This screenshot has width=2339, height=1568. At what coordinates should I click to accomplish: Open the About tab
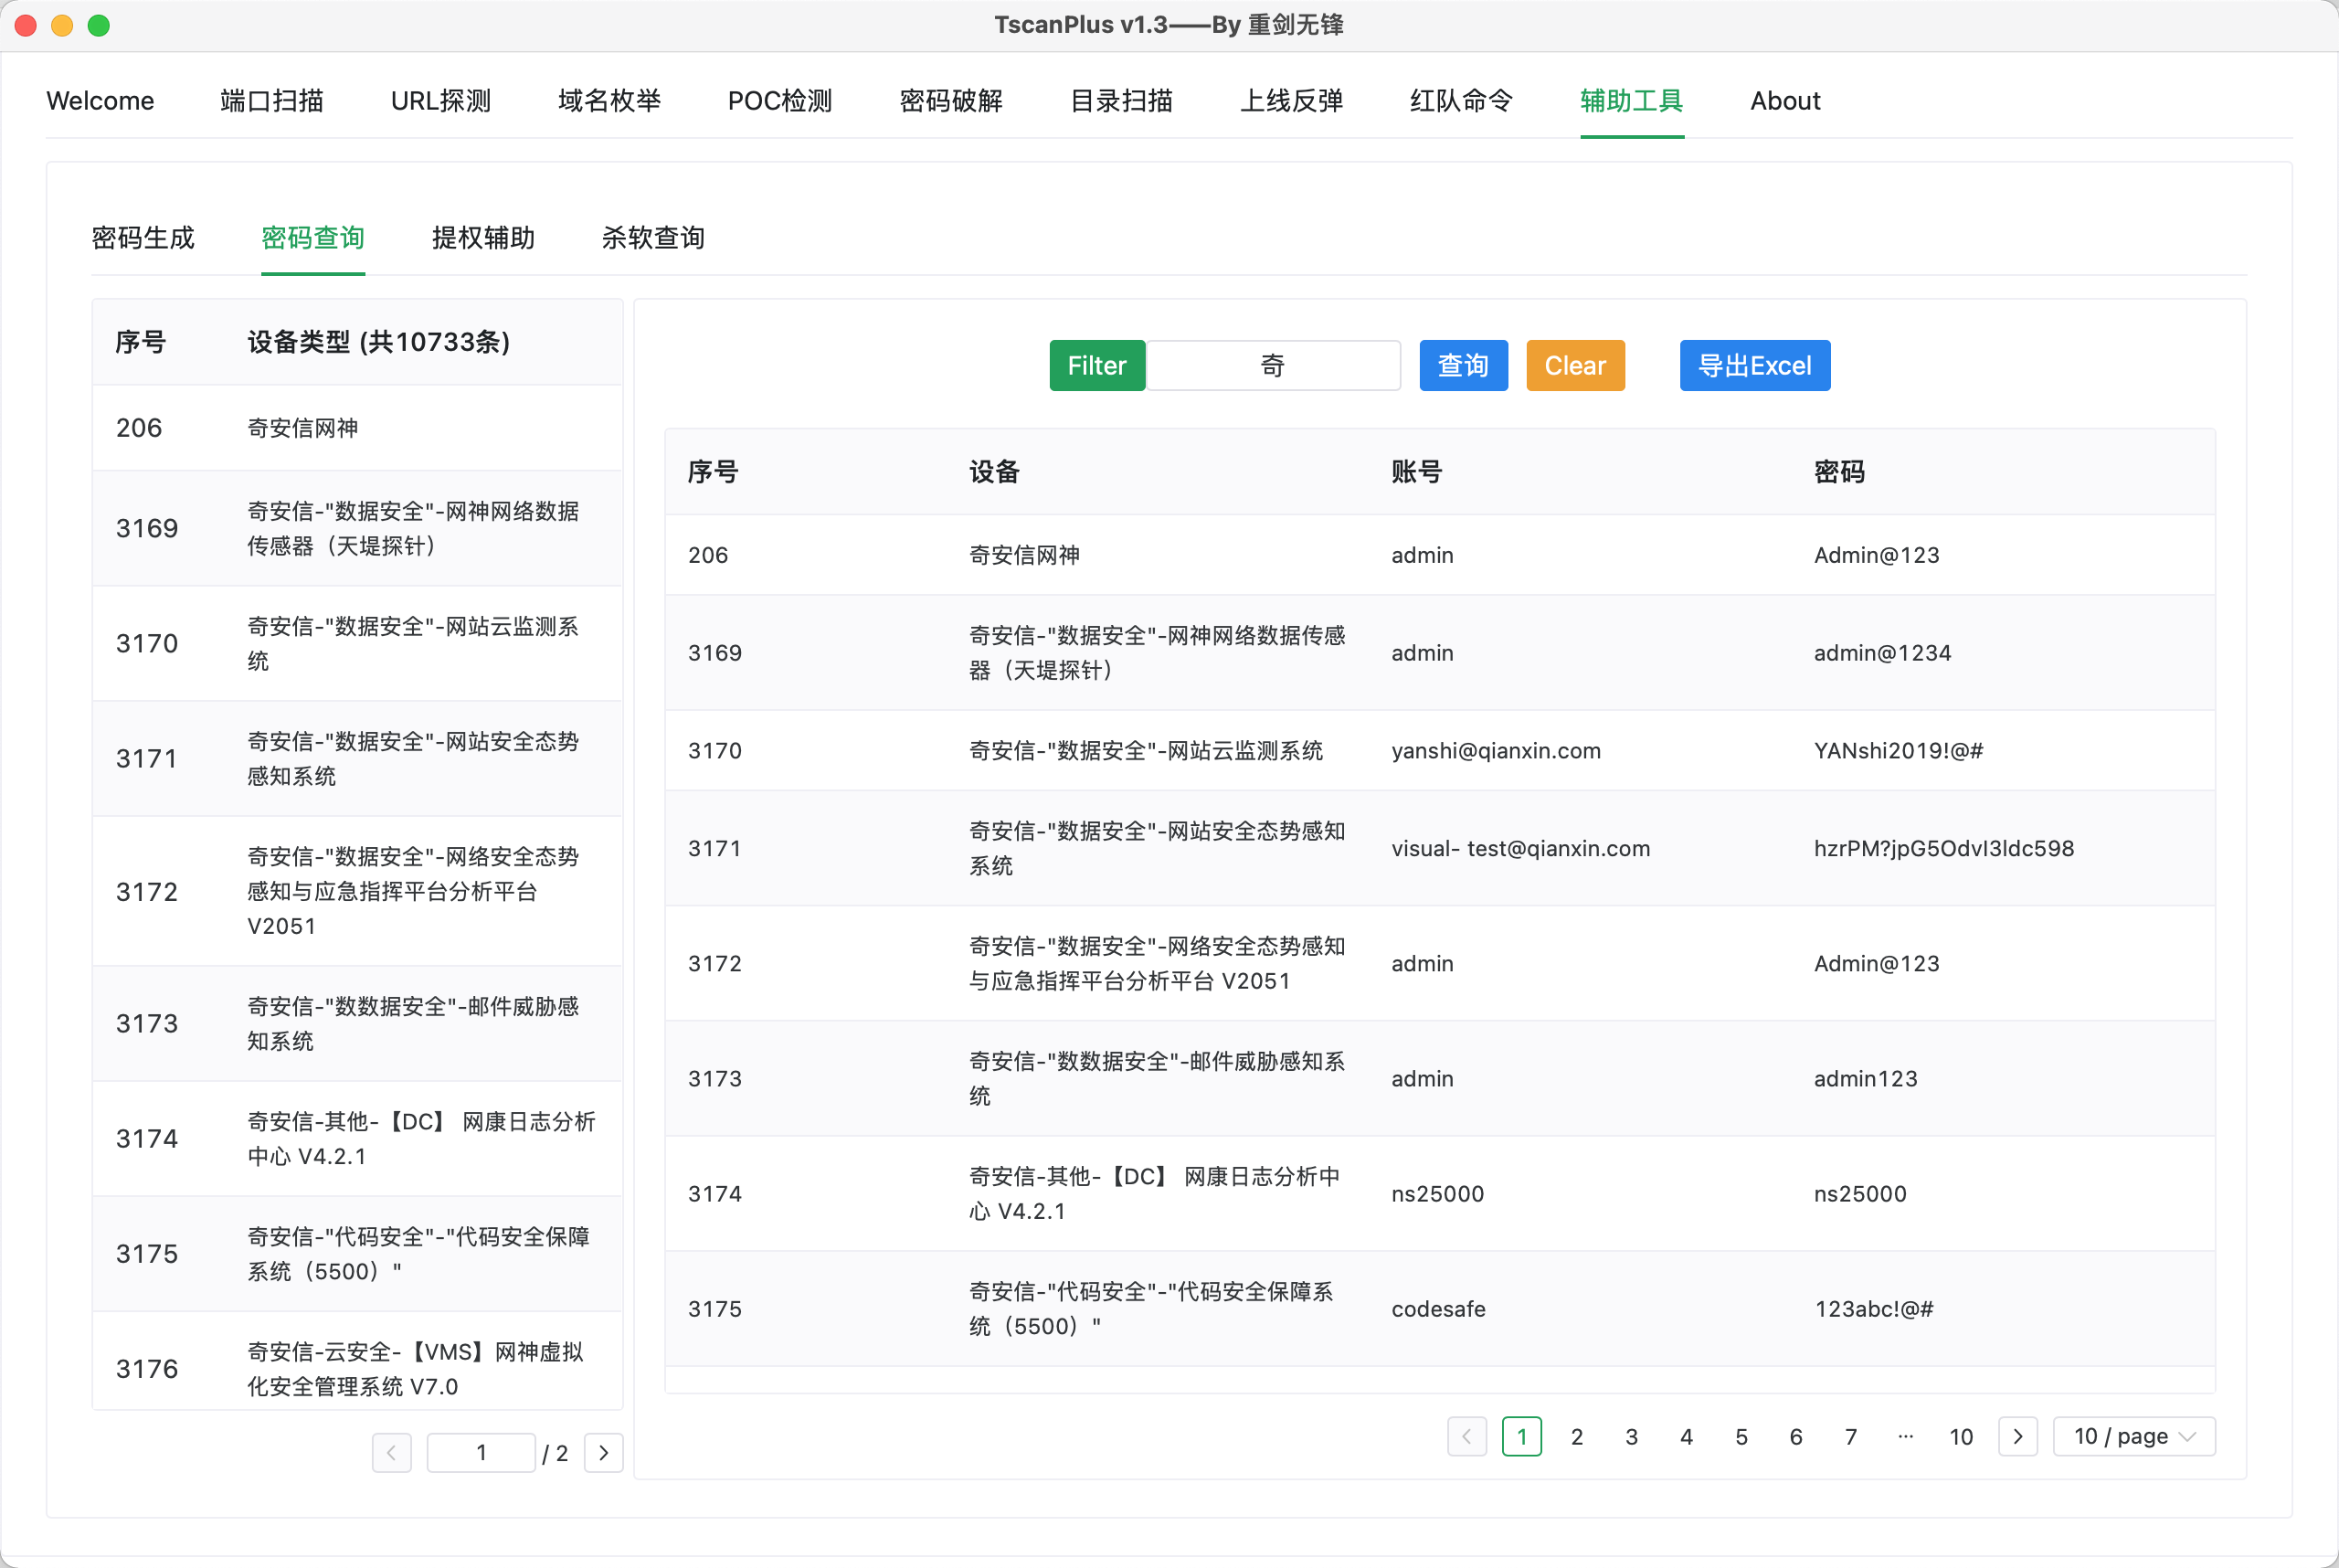tap(1784, 101)
